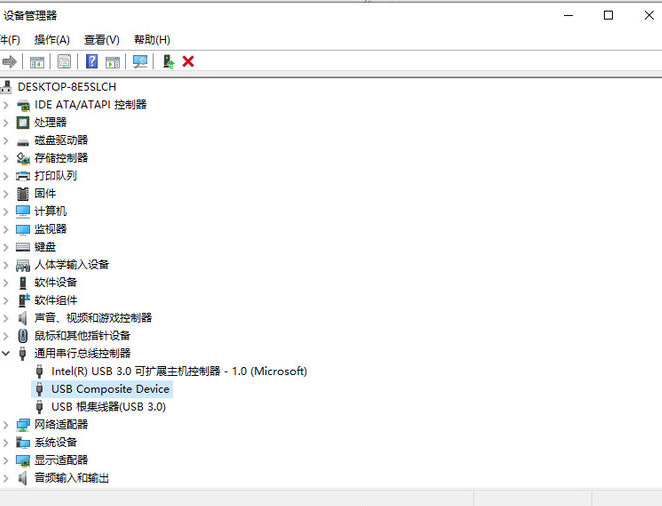
Task: Click the blue Help question mark icon
Action: point(91,62)
